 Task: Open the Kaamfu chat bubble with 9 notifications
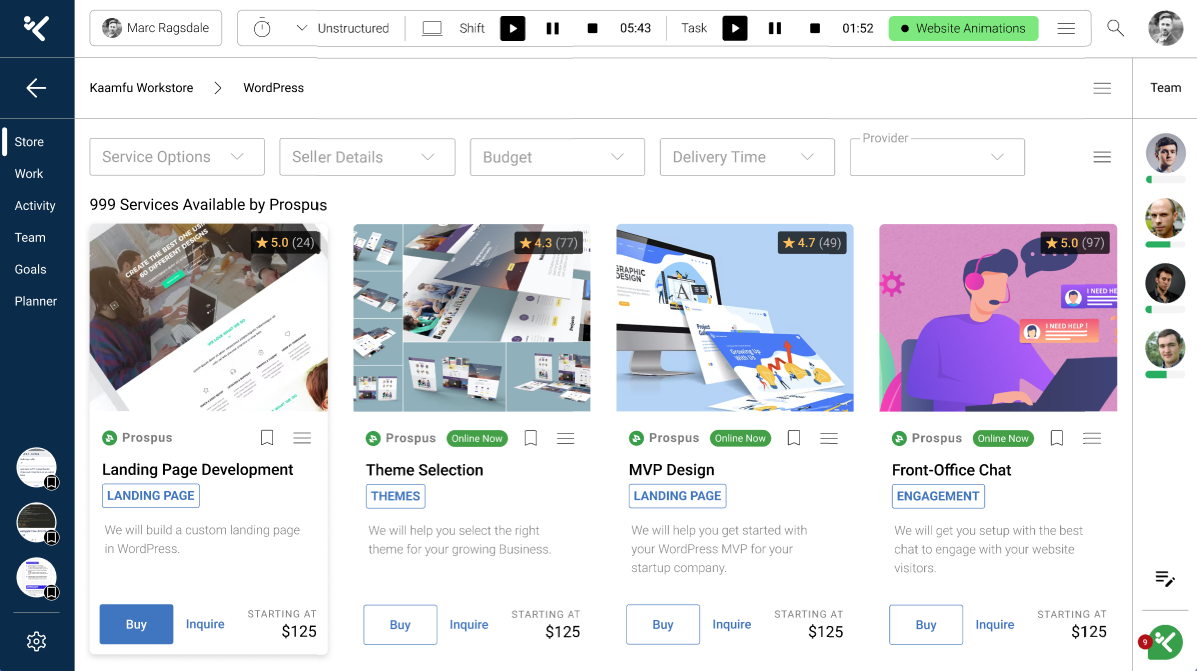click(1164, 642)
